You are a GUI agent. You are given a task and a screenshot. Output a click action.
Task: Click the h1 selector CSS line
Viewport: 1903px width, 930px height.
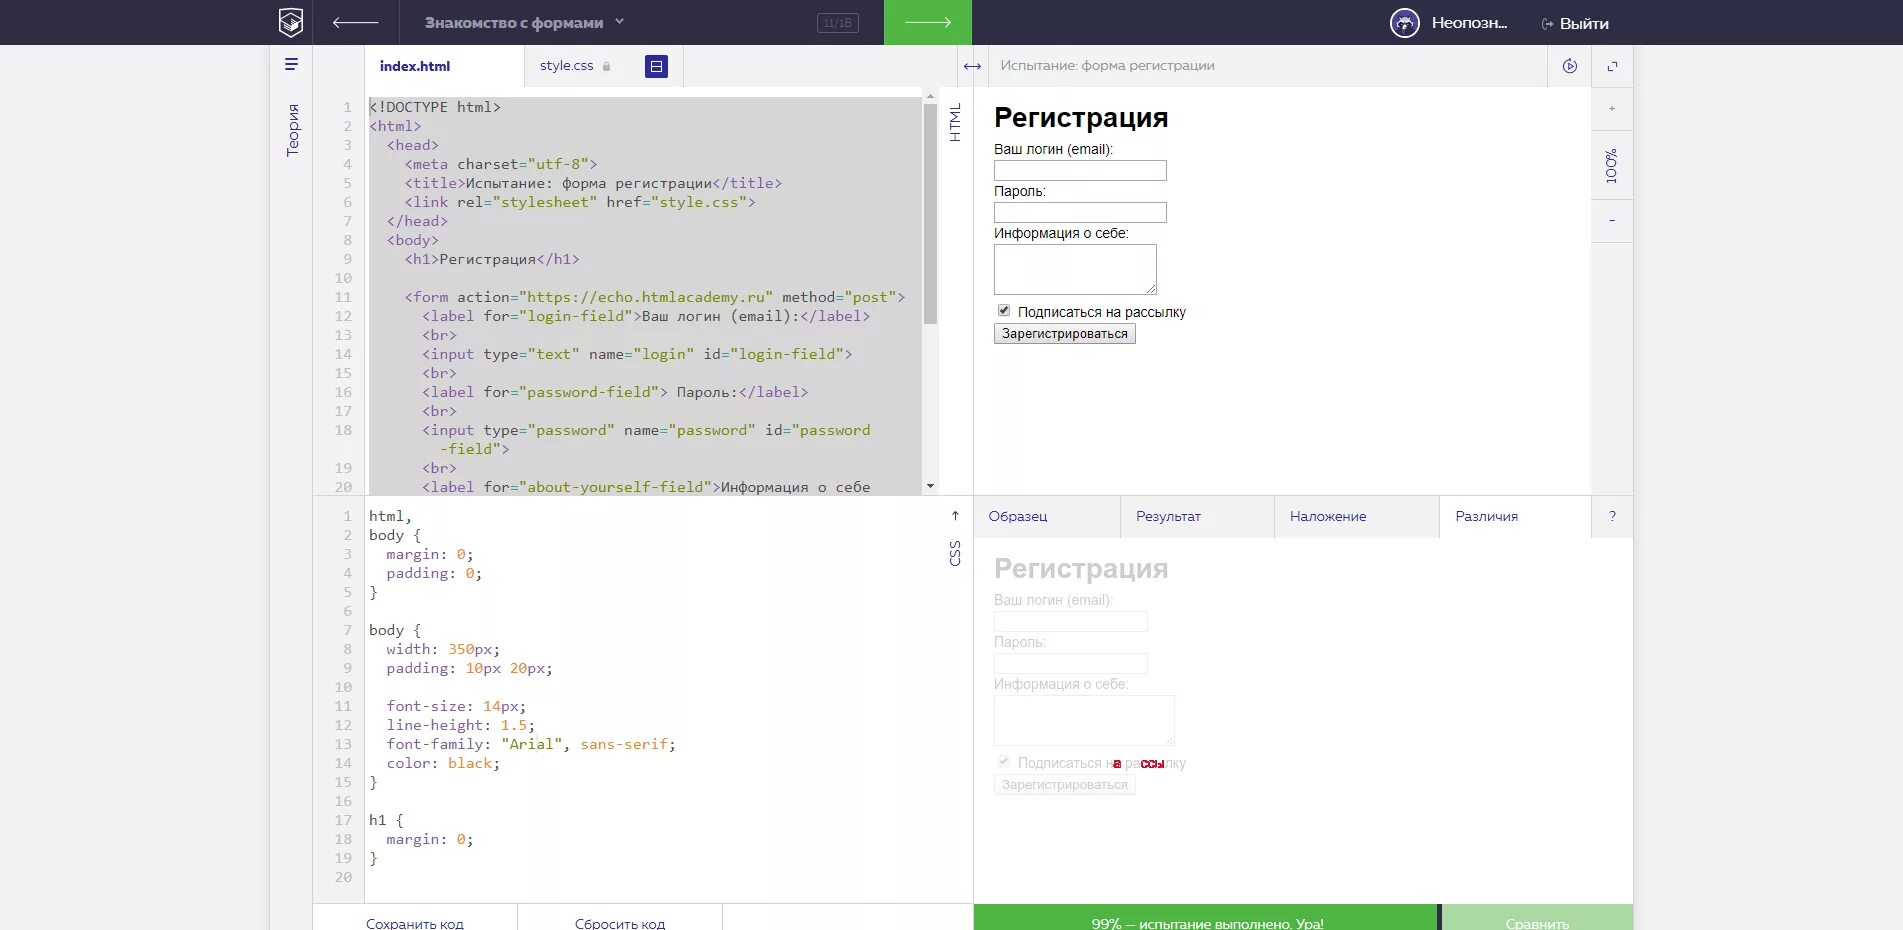386,820
